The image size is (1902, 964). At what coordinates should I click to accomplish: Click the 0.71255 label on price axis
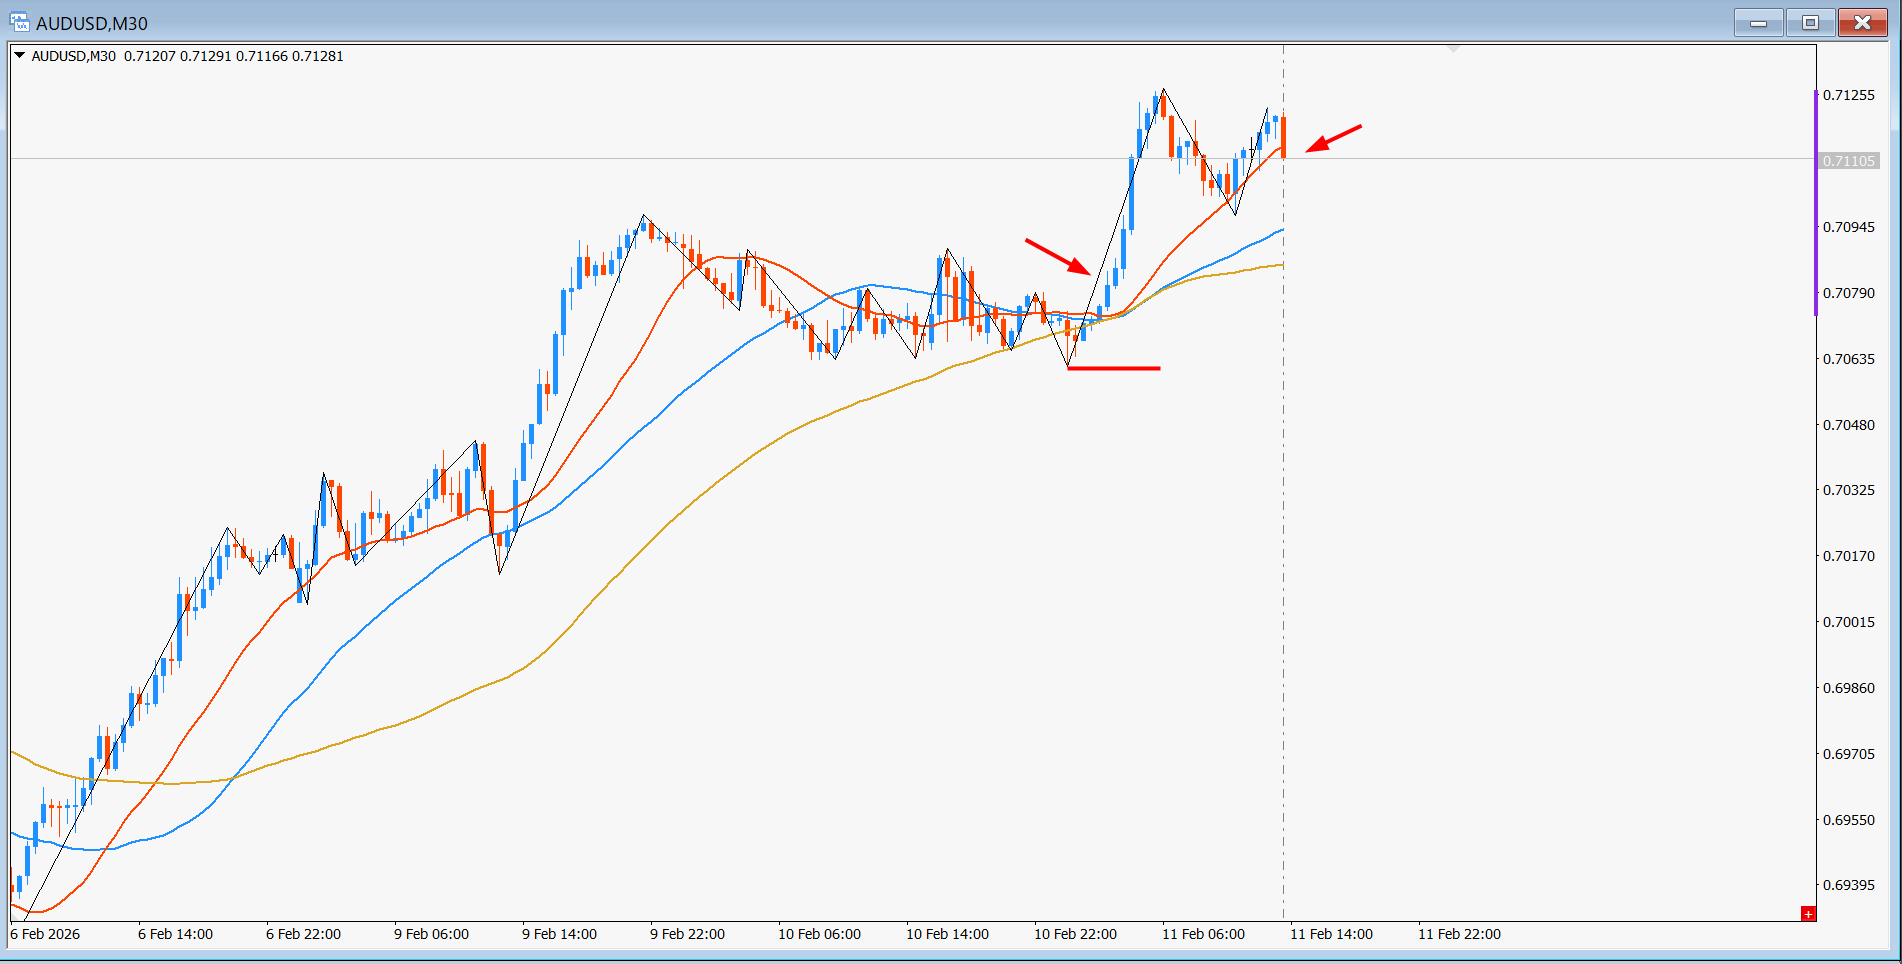click(x=1849, y=95)
